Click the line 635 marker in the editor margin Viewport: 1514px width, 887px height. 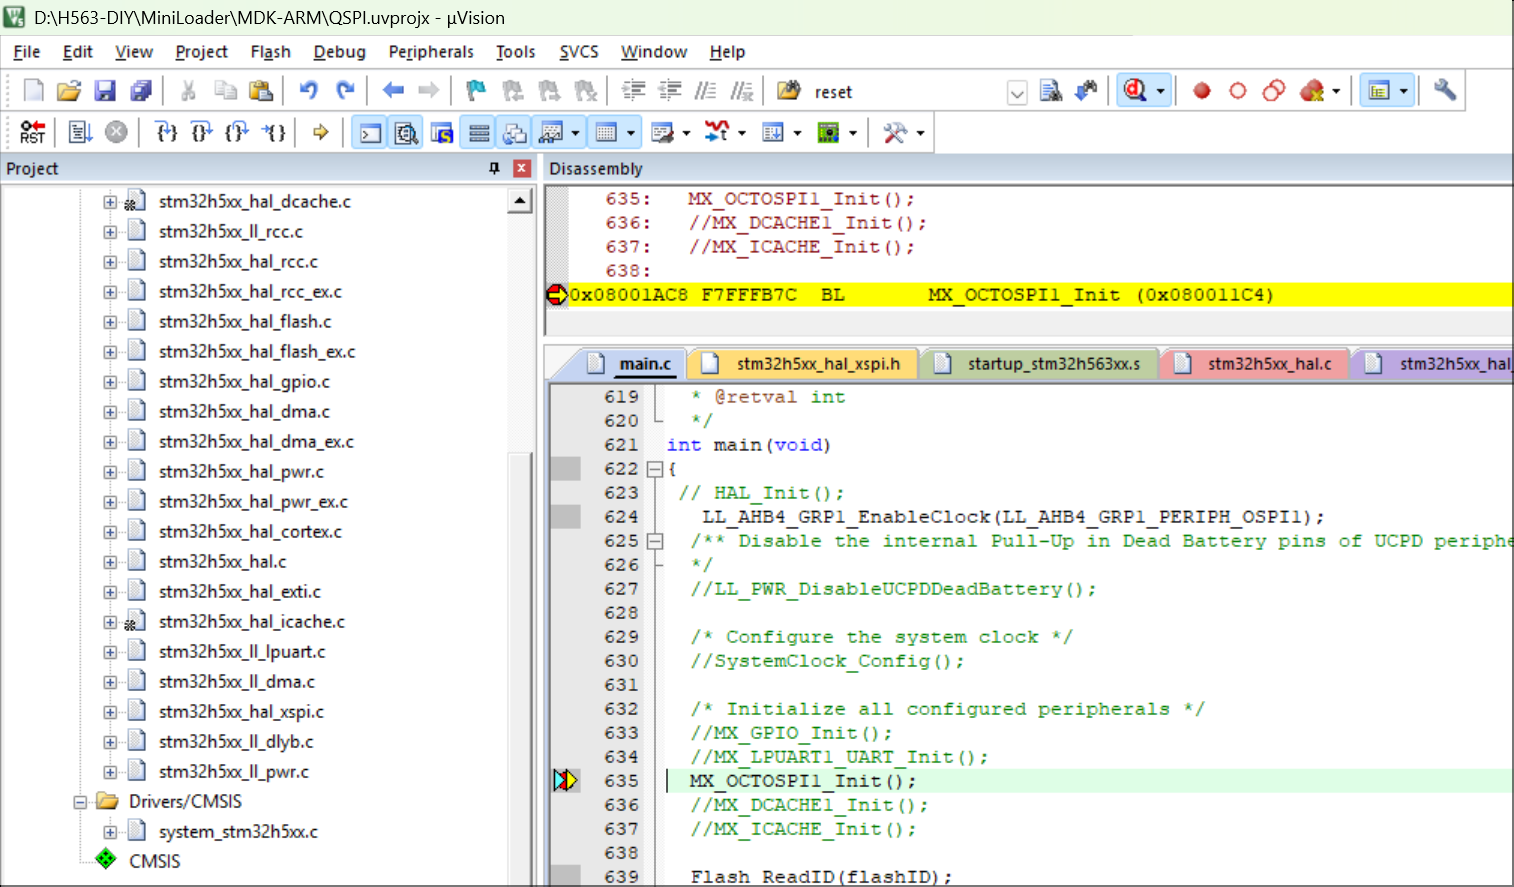click(565, 780)
